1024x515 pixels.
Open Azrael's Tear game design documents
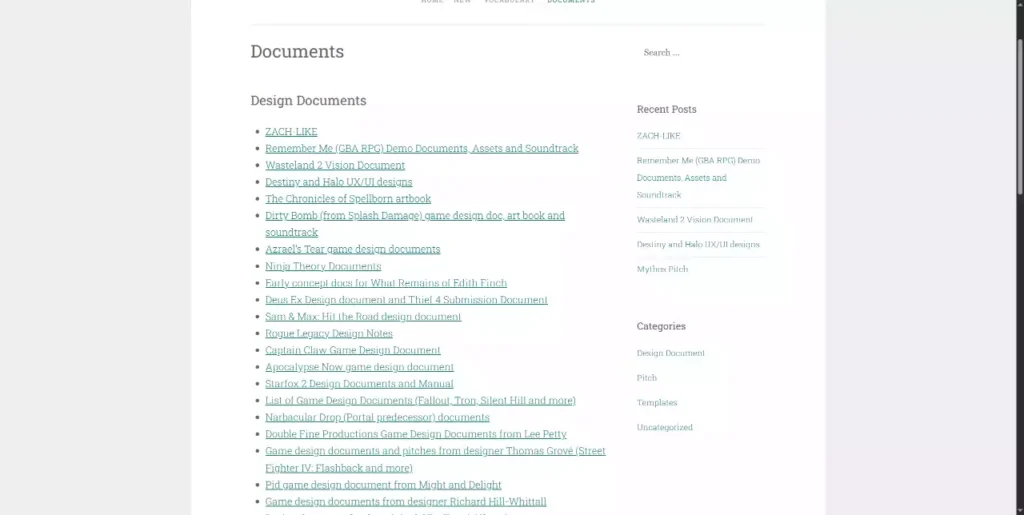point(352,249)
